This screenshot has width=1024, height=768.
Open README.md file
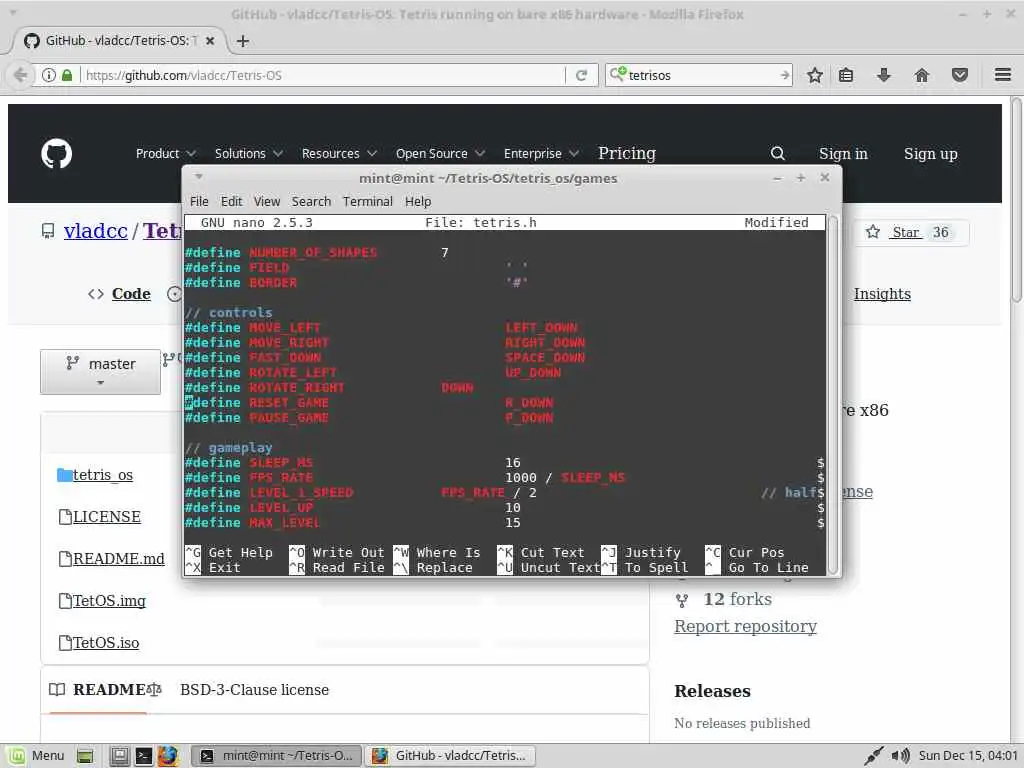[118, 558]
